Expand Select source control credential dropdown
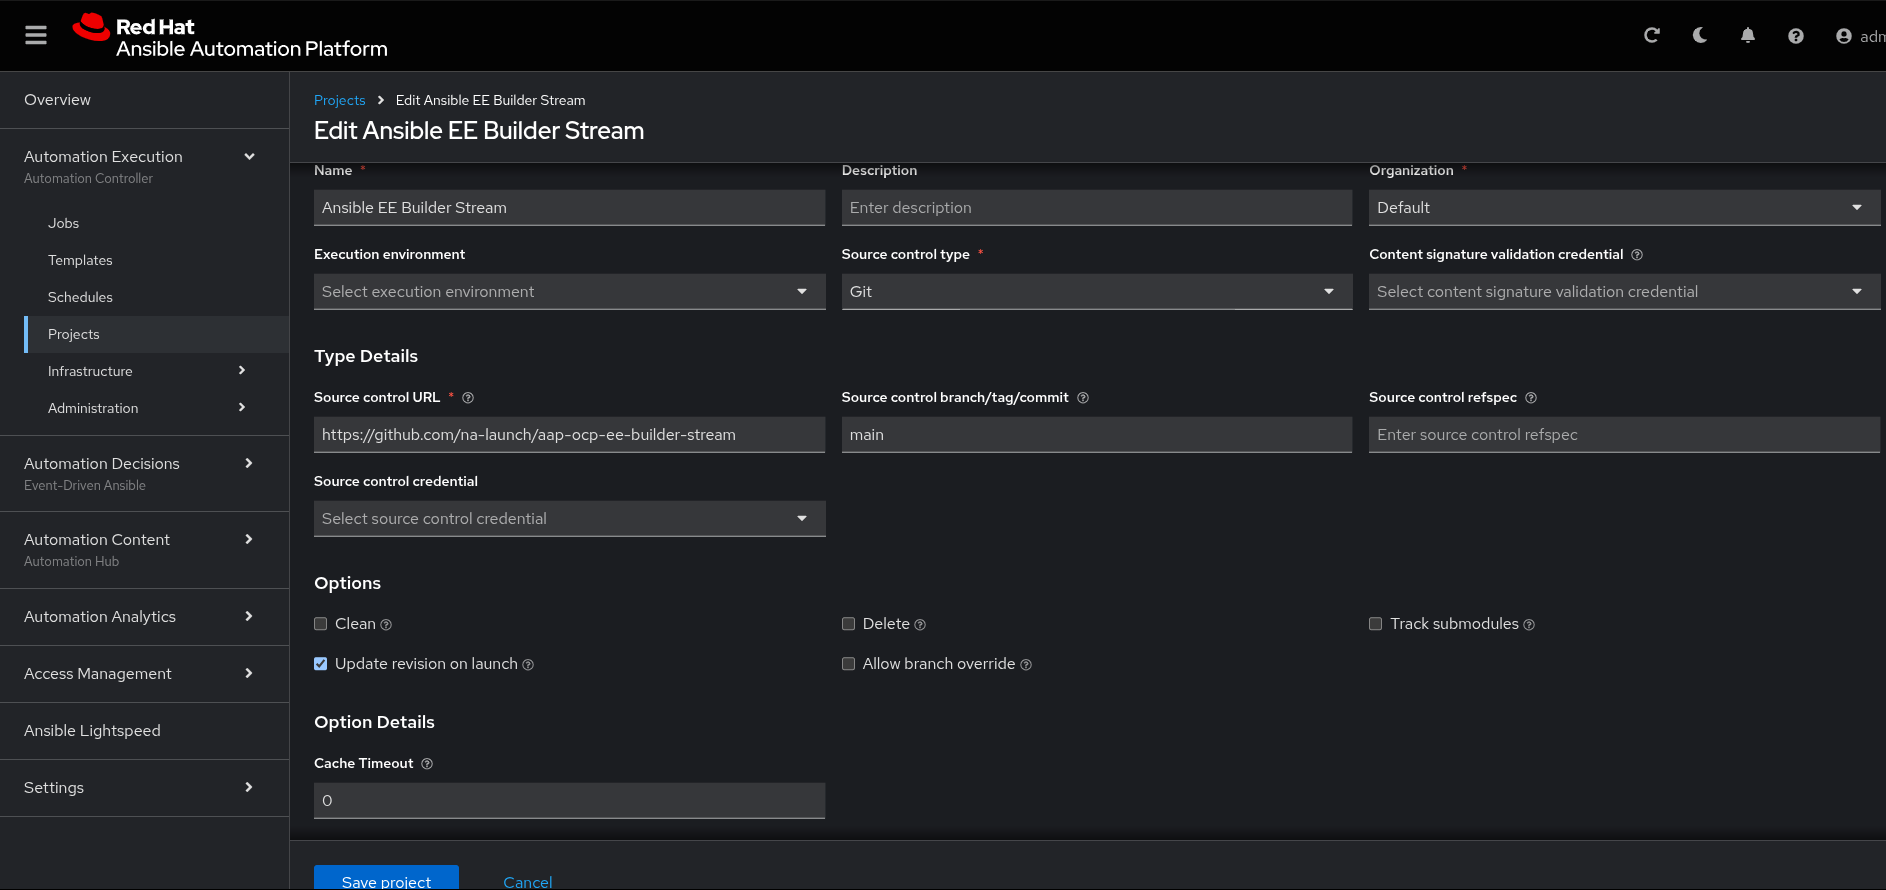 (569, 519)
